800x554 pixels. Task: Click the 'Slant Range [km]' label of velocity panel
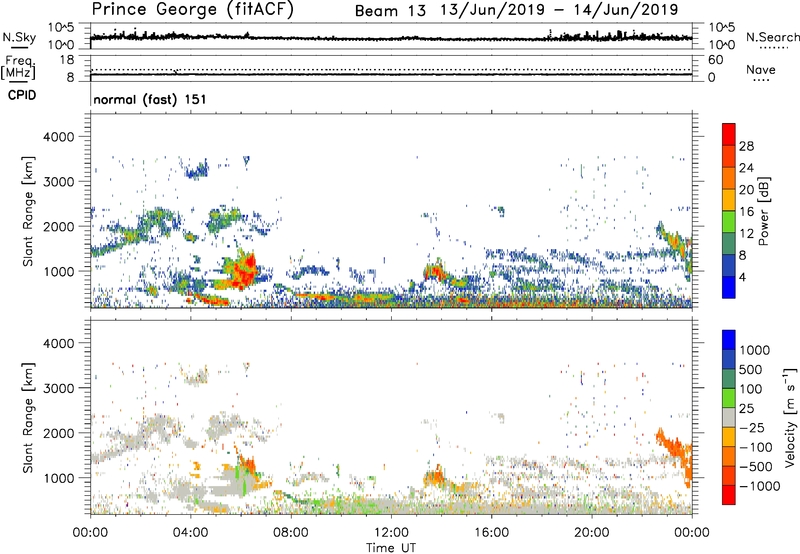(x=28, y=418)
